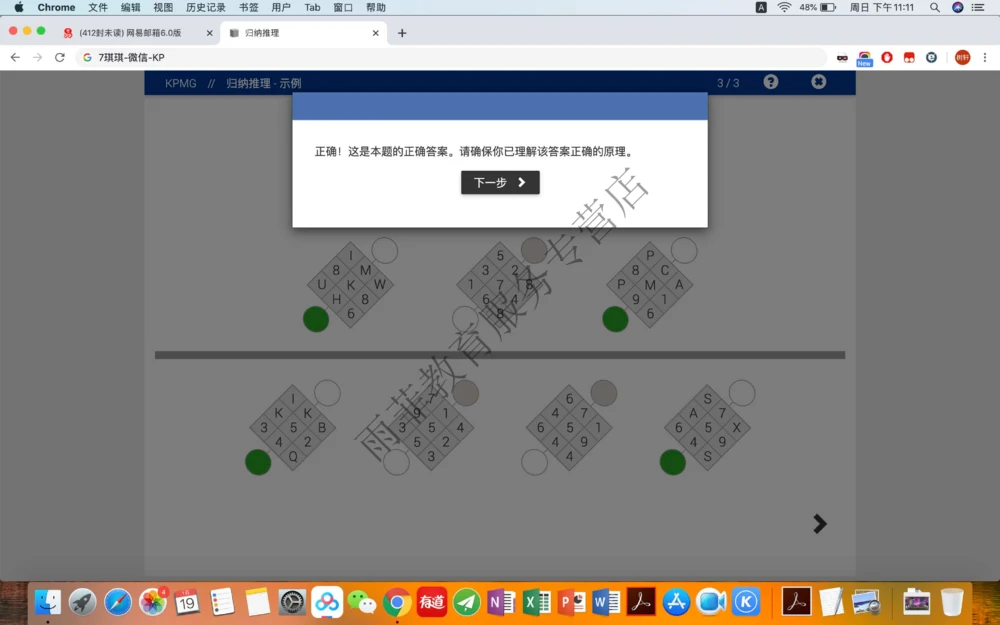This screenshot has height=625, width=1000.
Task: Select the green circle under the left puzzle diamond
Action: click(315, 318)
